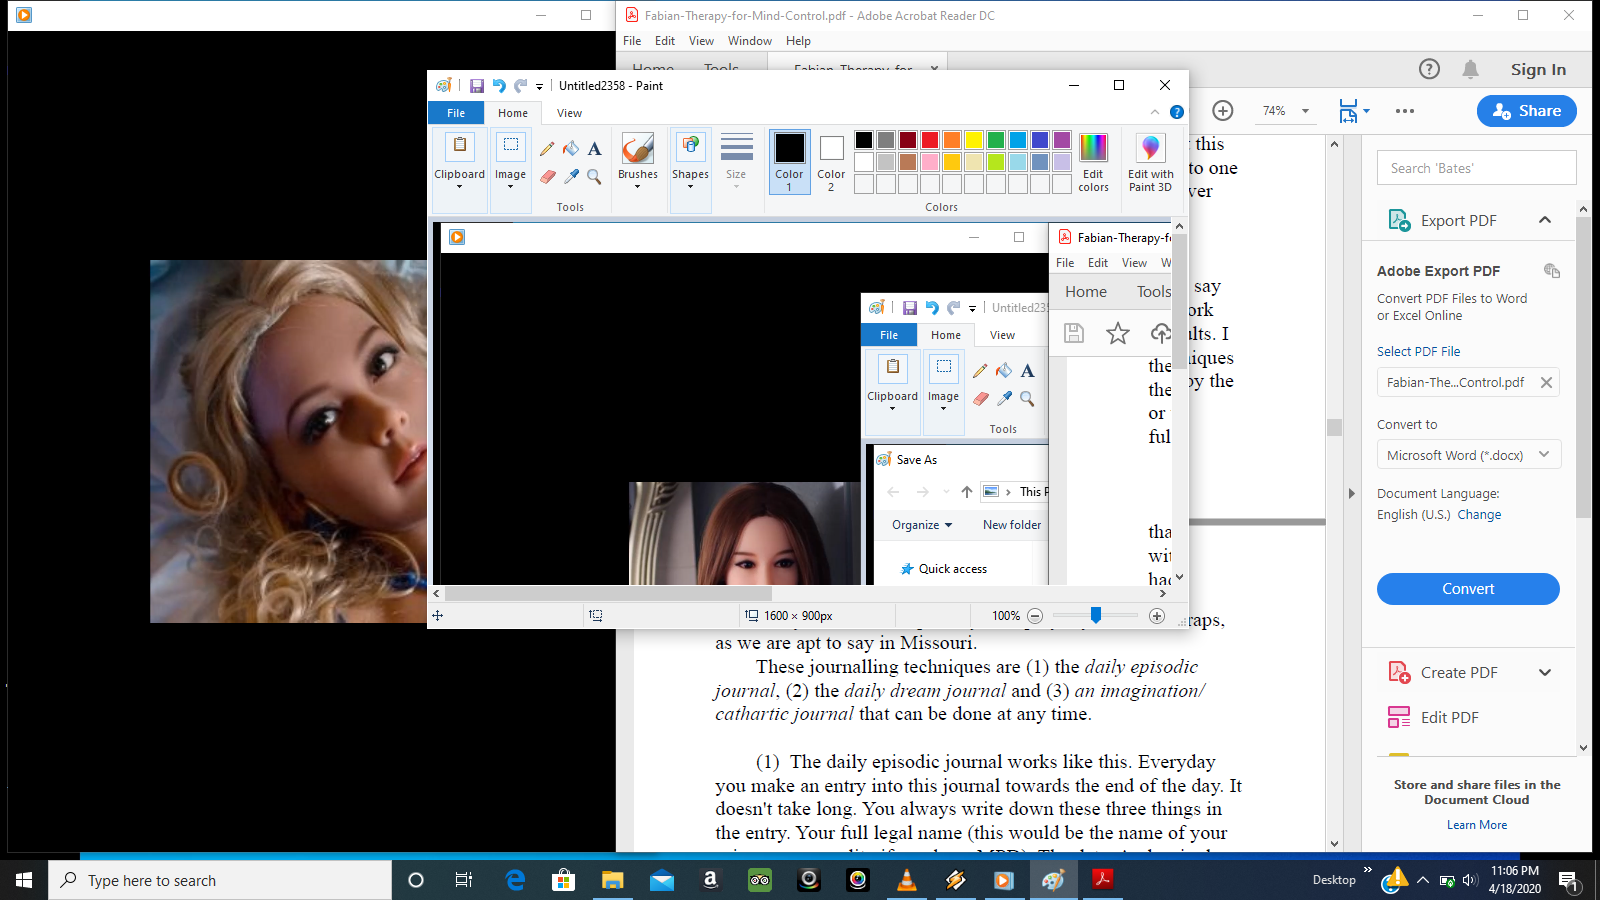Open Edit with Paint 3D

click(x=1151, y=162)
